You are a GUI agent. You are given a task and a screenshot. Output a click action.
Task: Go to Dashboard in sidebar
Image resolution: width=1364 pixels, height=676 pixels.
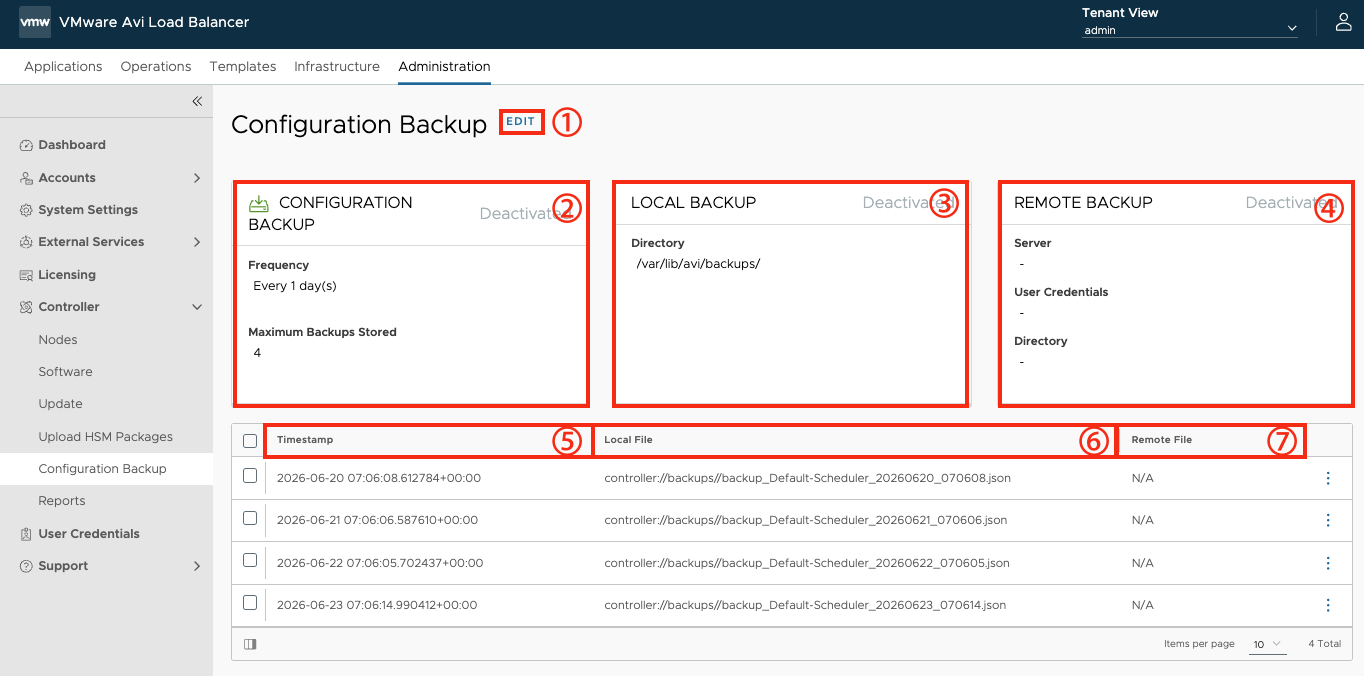pos(72,145)
